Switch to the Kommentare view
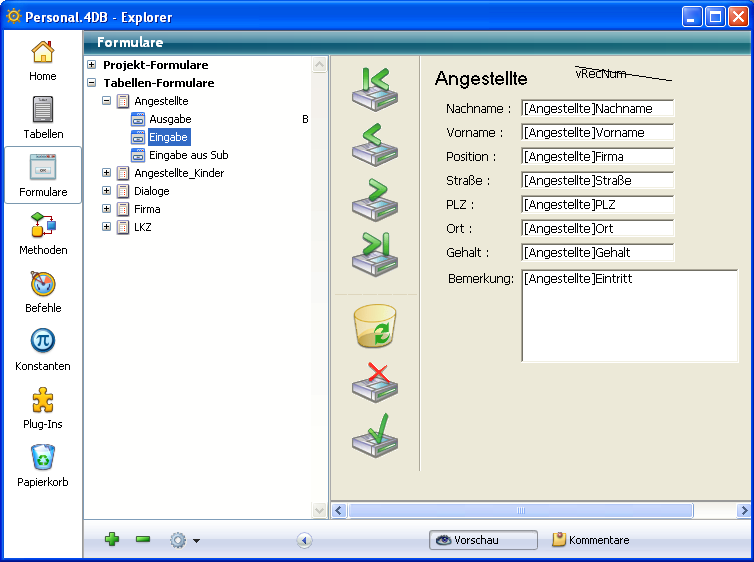This screenshot has height=562, width=754. [590, 540]
